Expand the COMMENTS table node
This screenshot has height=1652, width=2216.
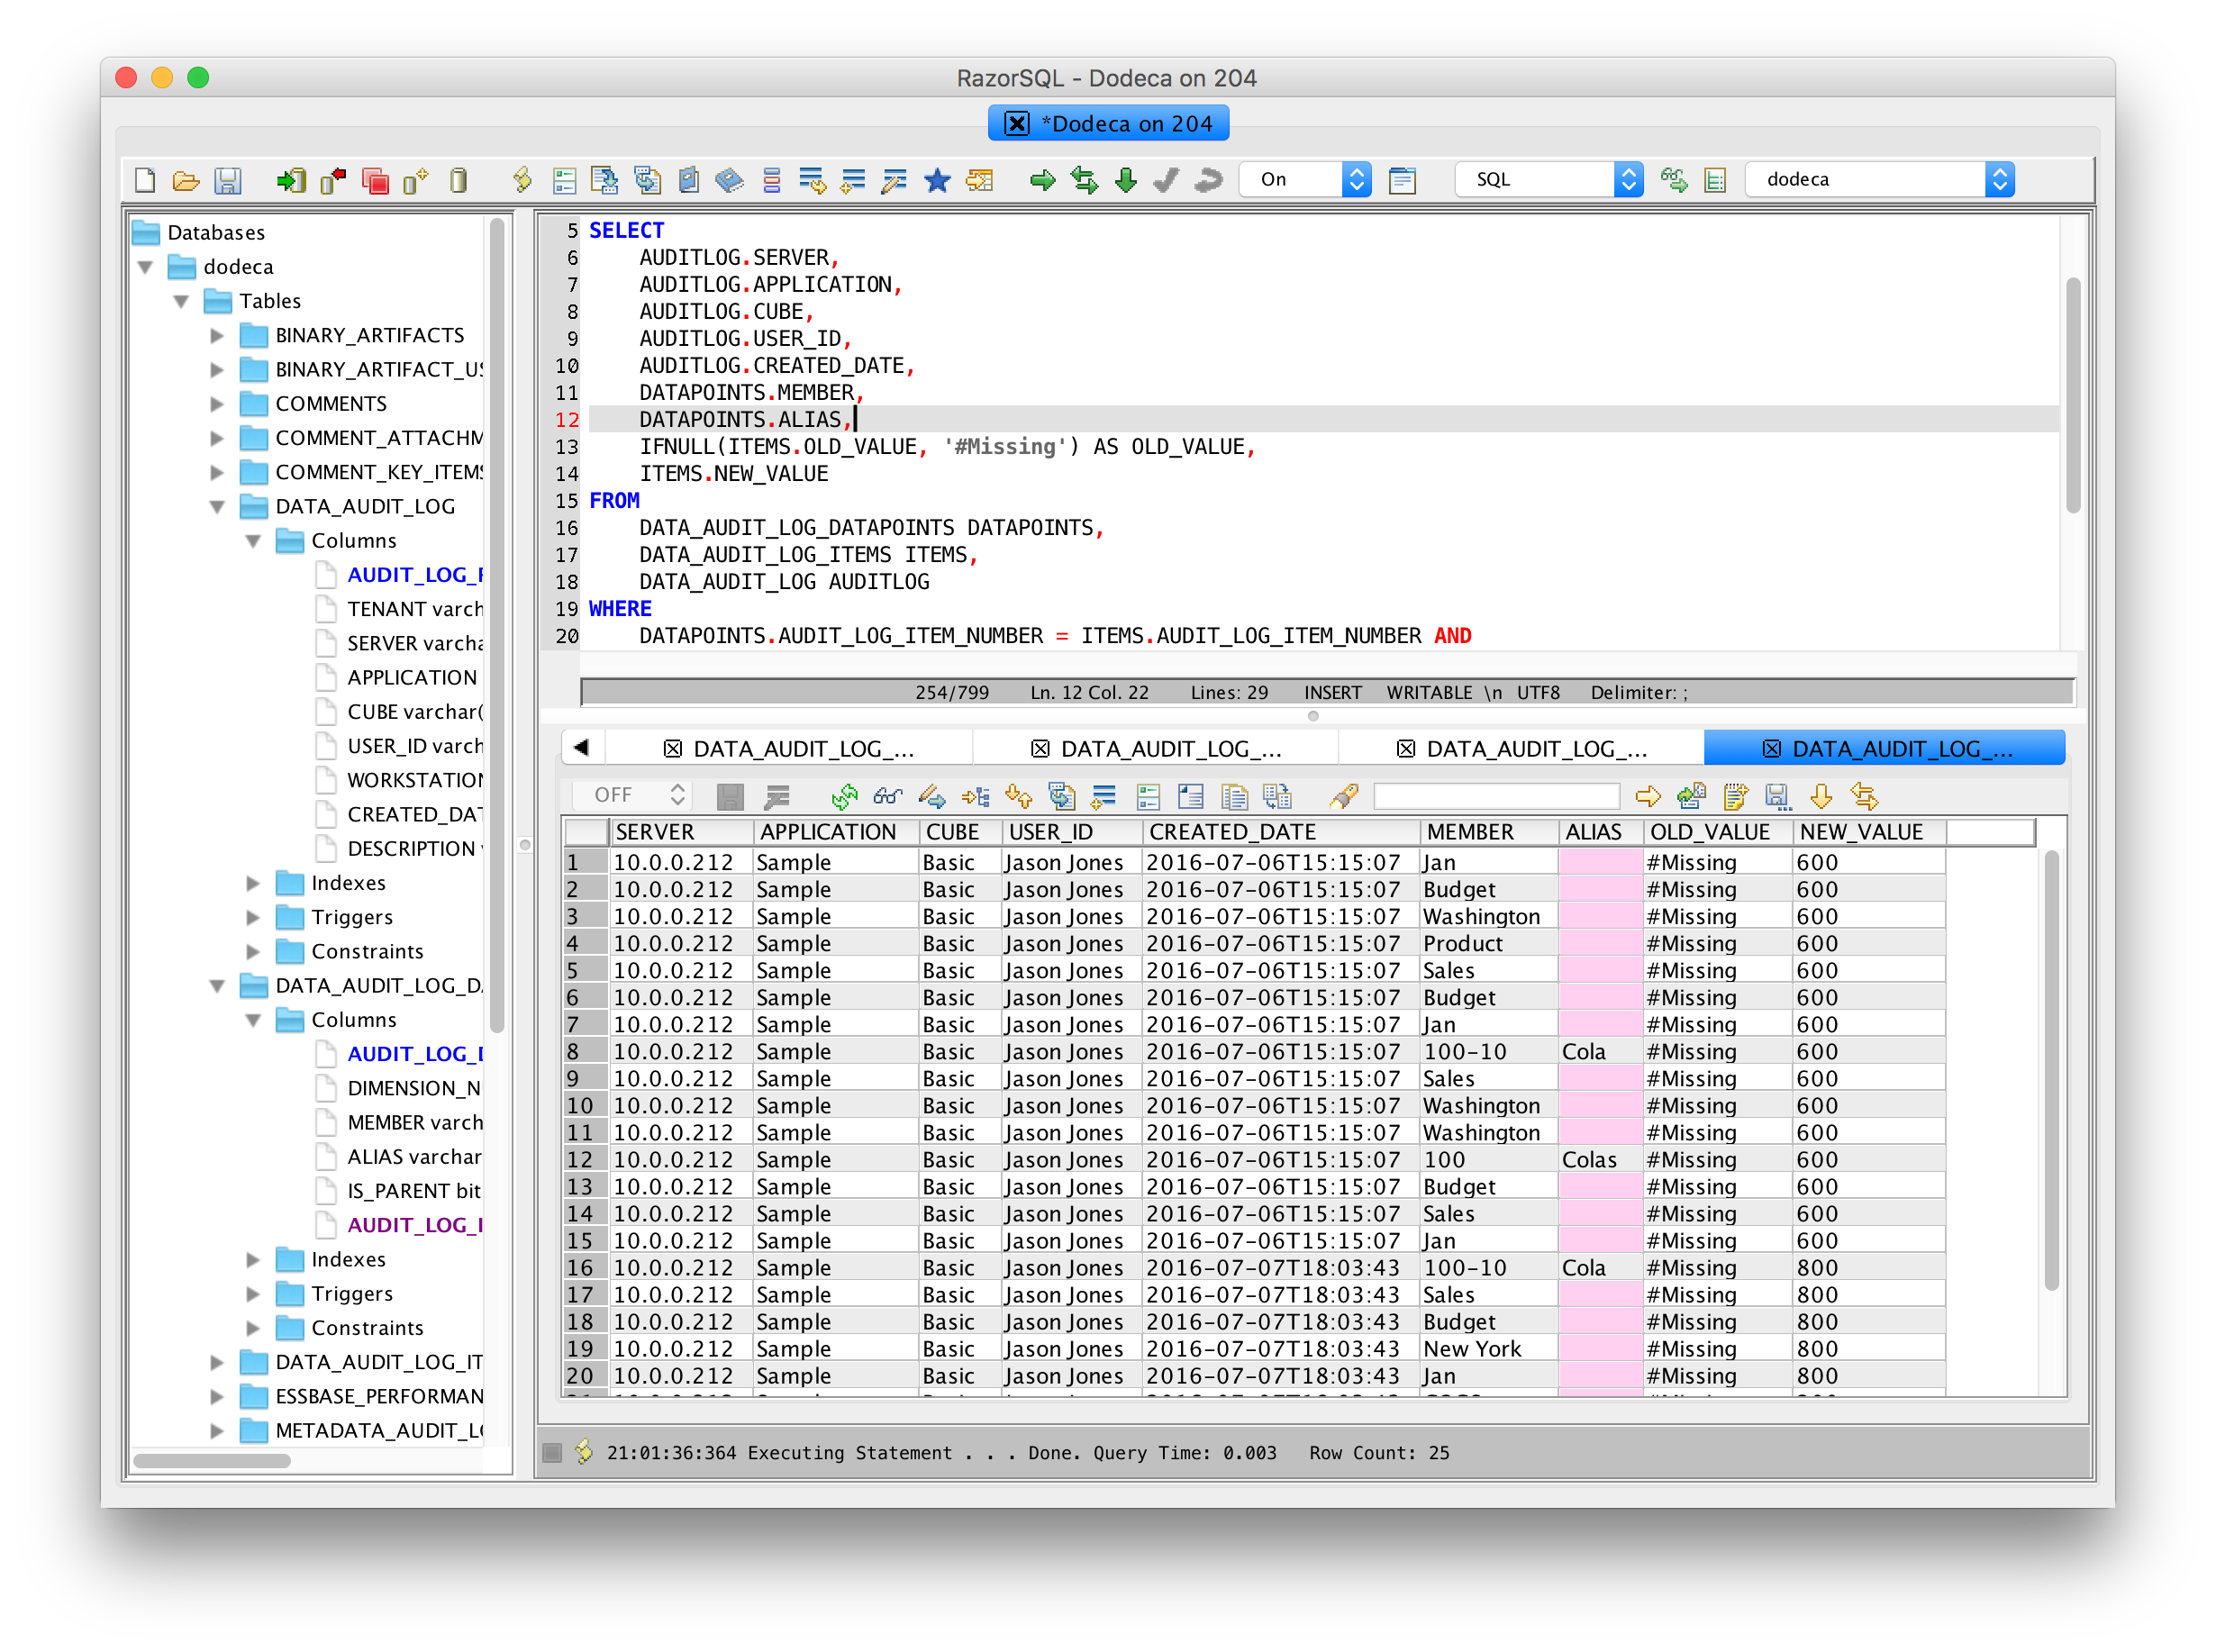[217, 404]
